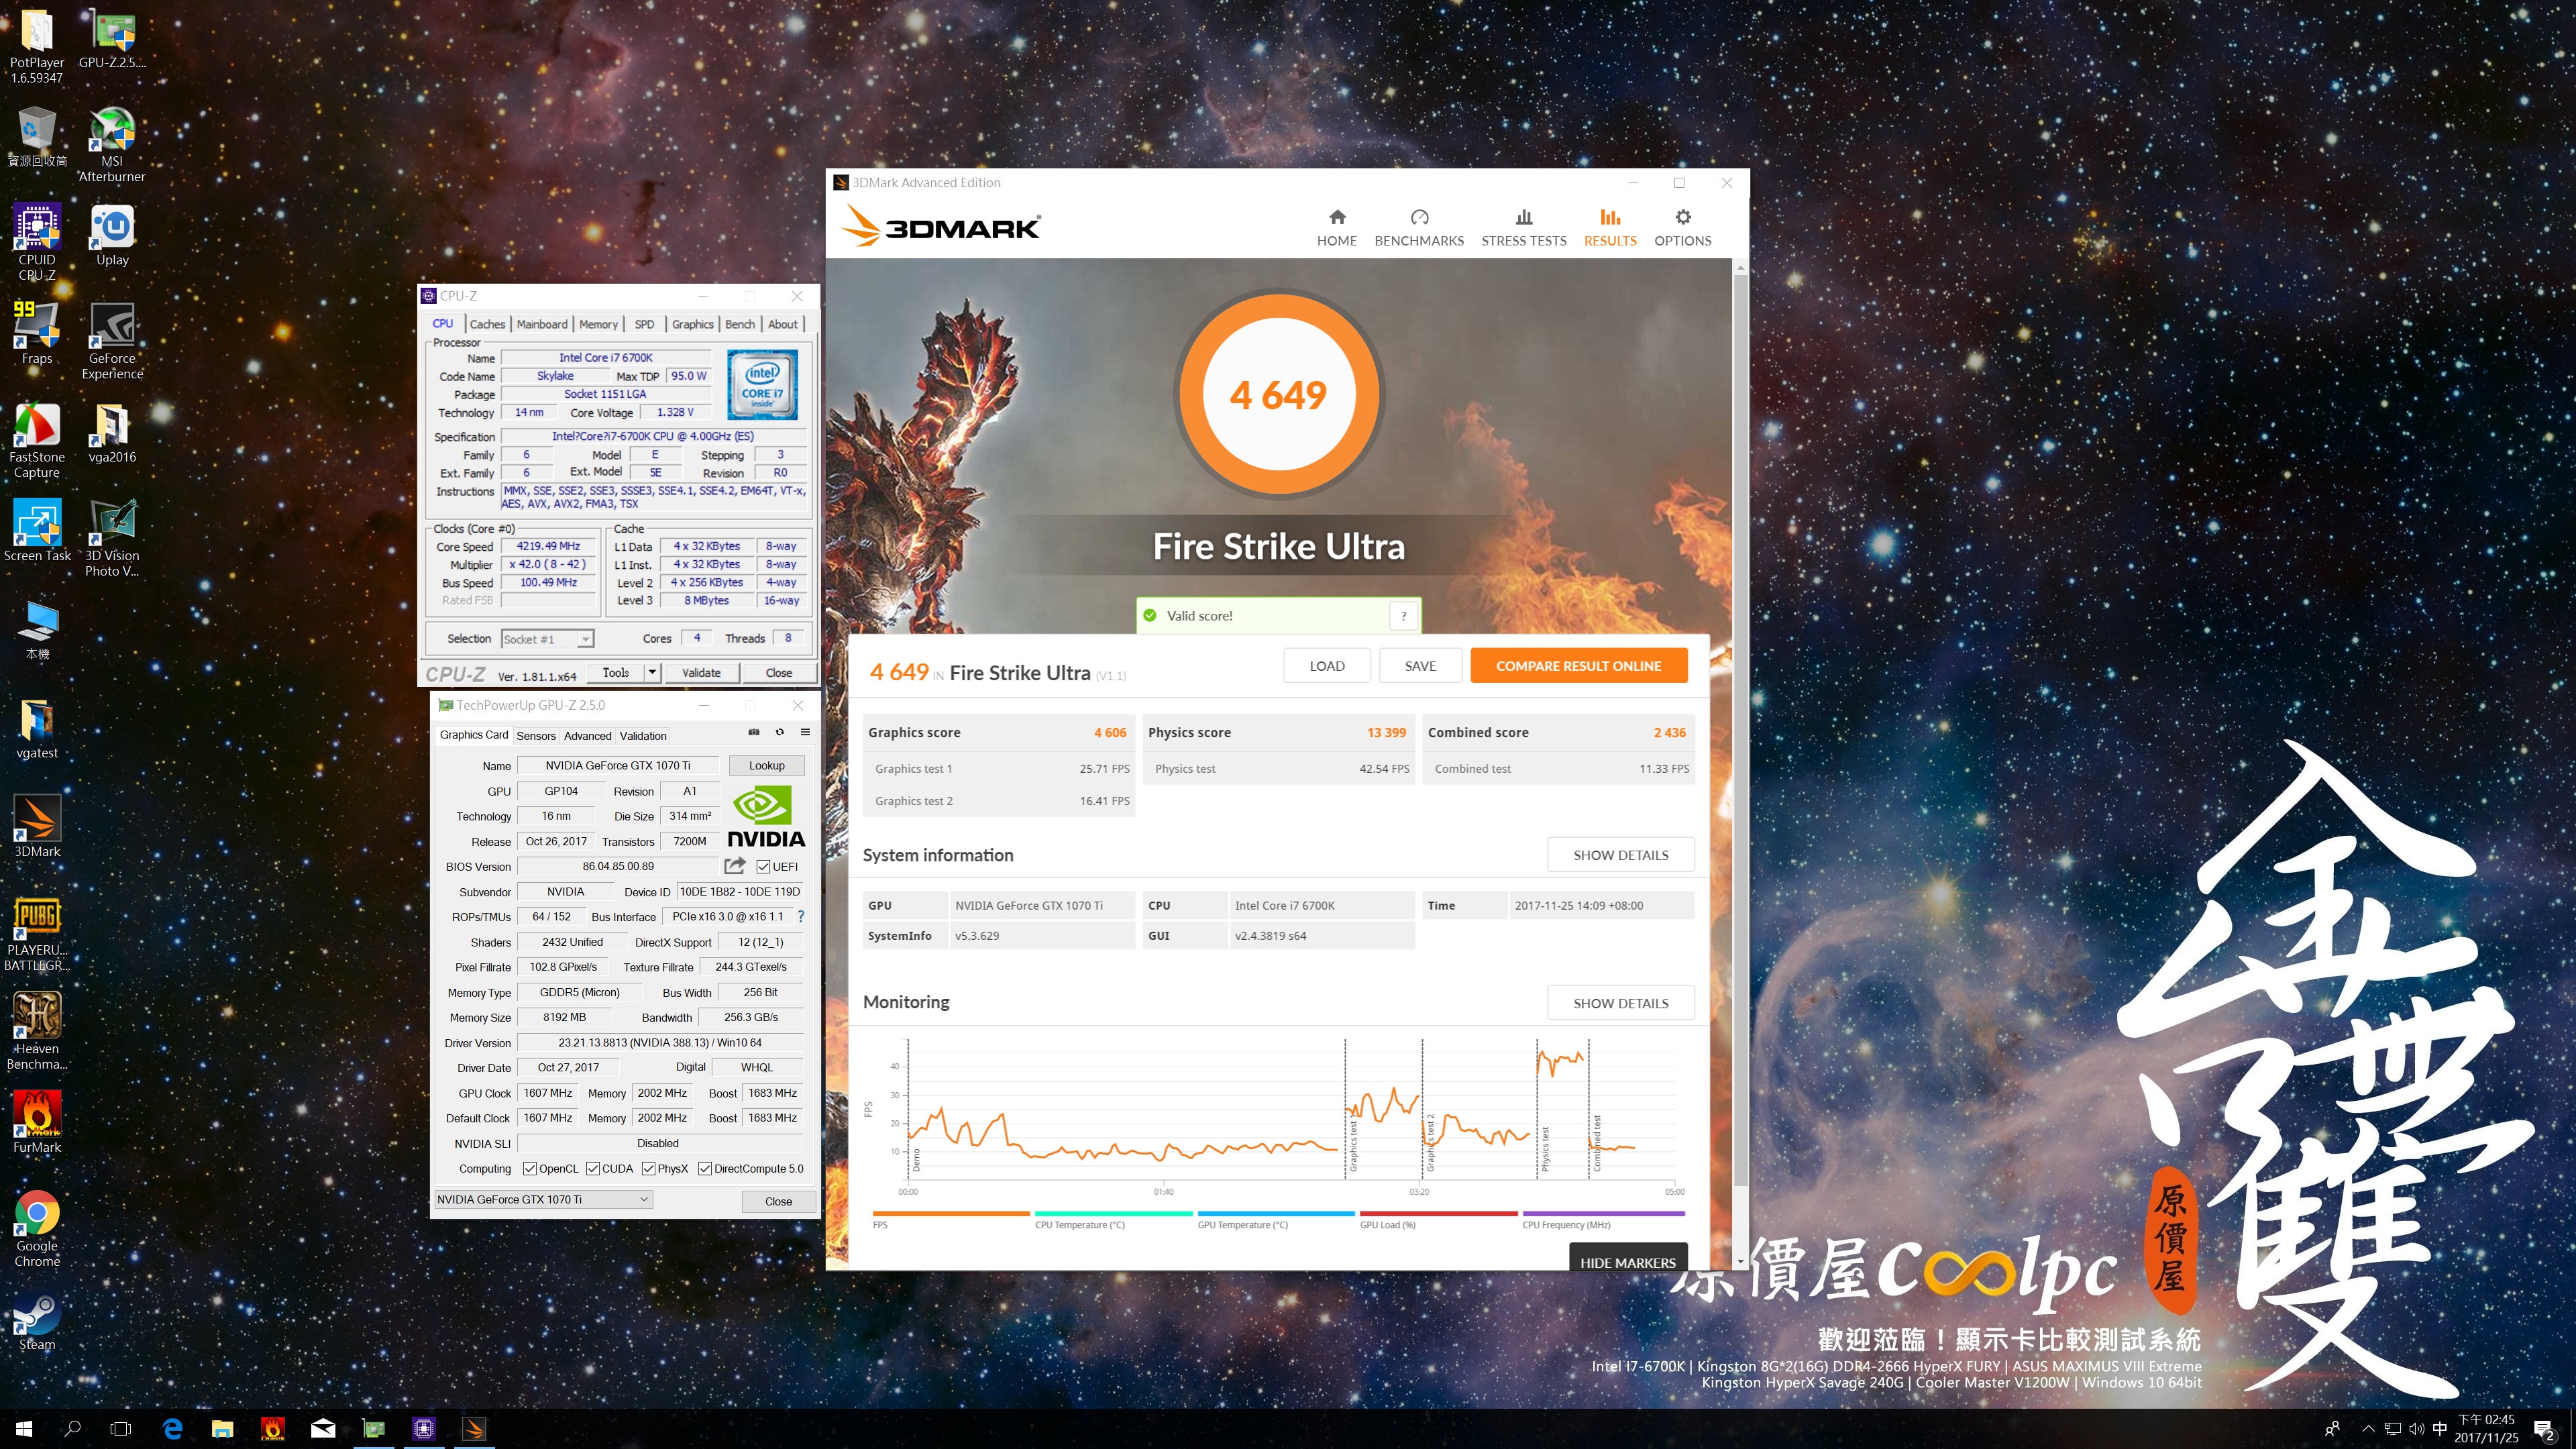Open the Action Center notification icon

coord(2543,1430)
